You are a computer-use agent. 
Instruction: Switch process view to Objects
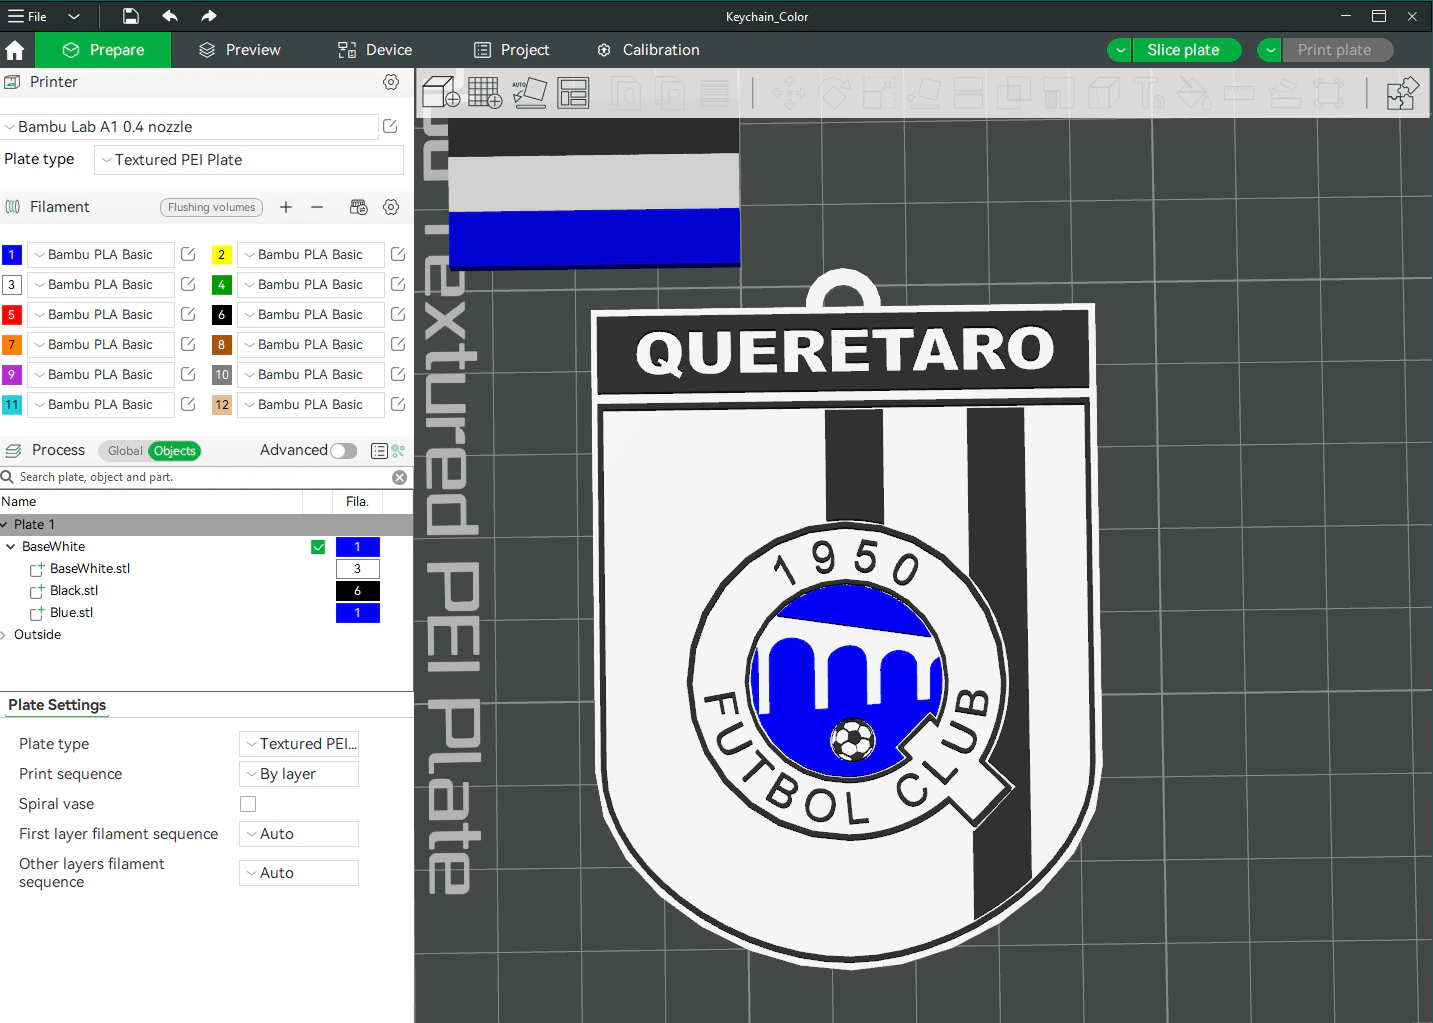click(x=174, y=451)
